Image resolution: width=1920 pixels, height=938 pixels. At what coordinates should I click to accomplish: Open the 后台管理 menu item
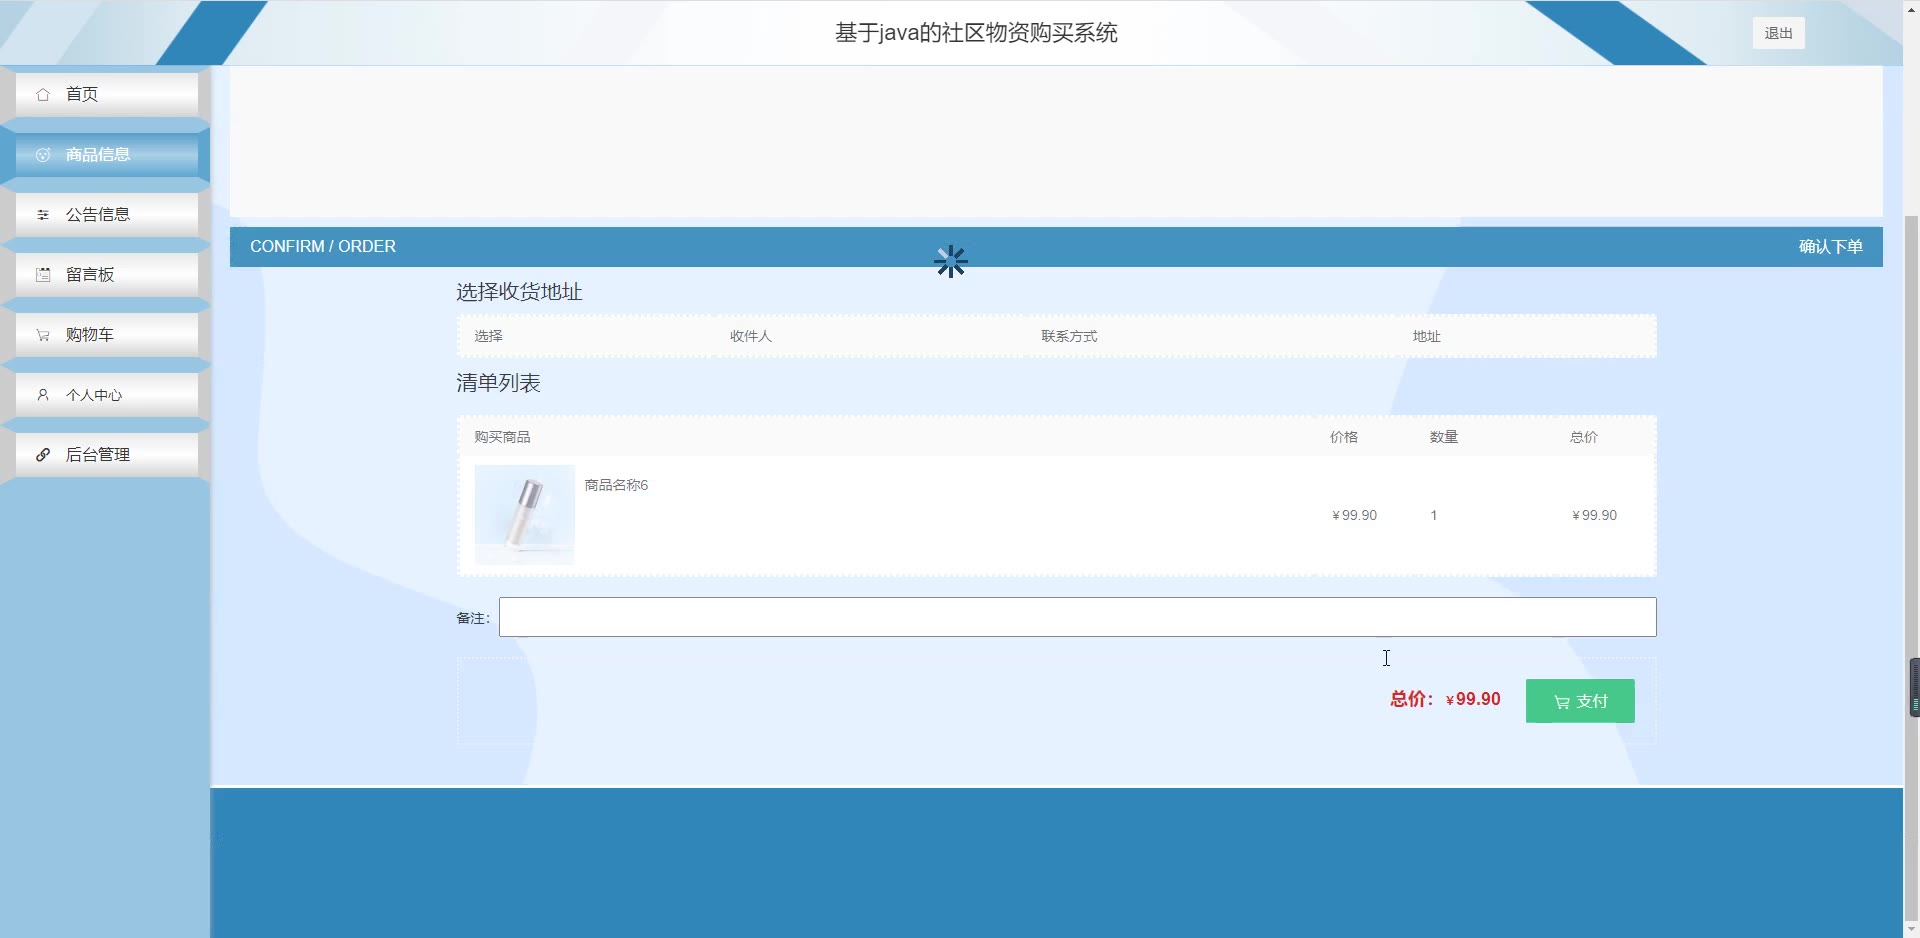[x=107, y=454]
